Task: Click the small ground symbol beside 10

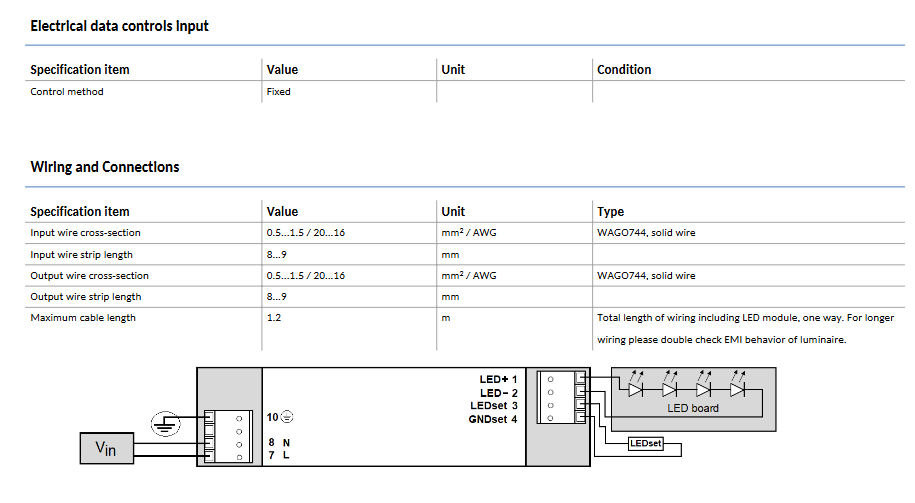Action: [x=287, y=417]
